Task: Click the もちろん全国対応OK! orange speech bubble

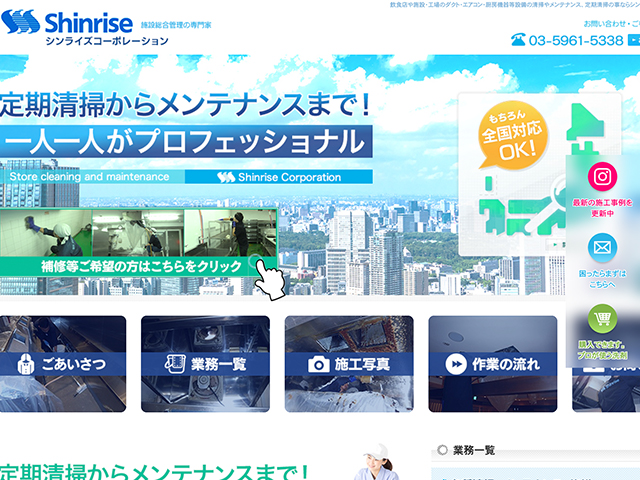Action: (x=513, y=135)
